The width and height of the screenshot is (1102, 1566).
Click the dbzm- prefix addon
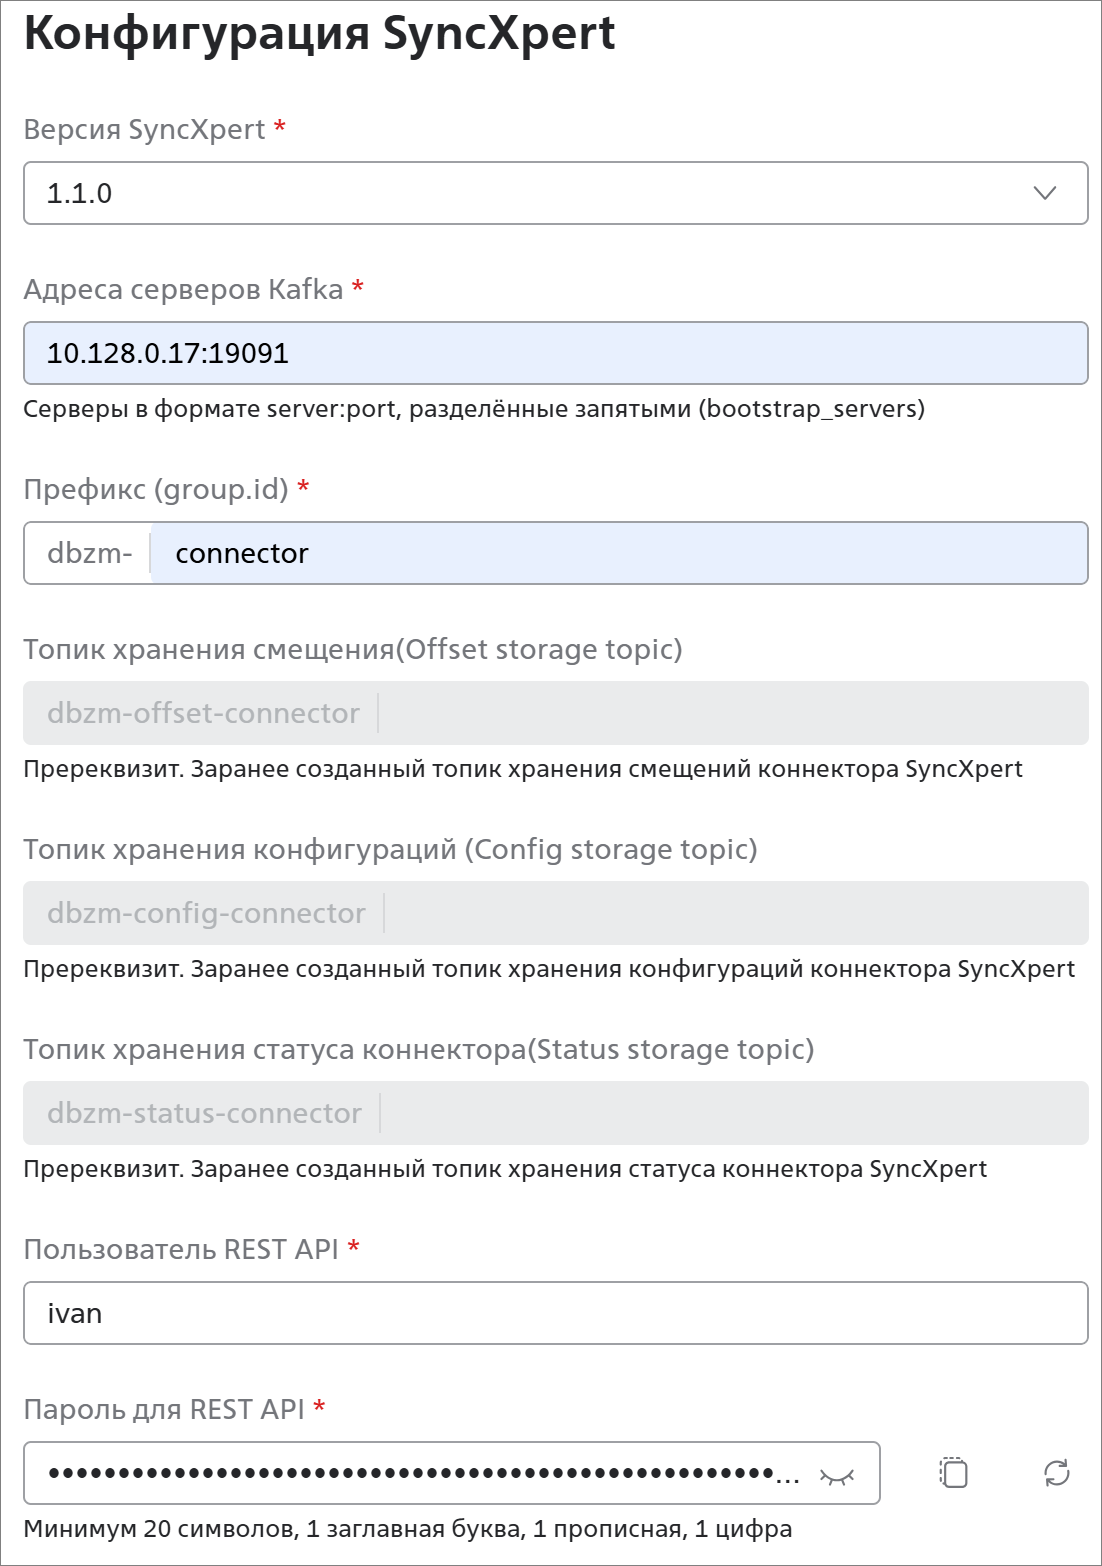[89, 553]
